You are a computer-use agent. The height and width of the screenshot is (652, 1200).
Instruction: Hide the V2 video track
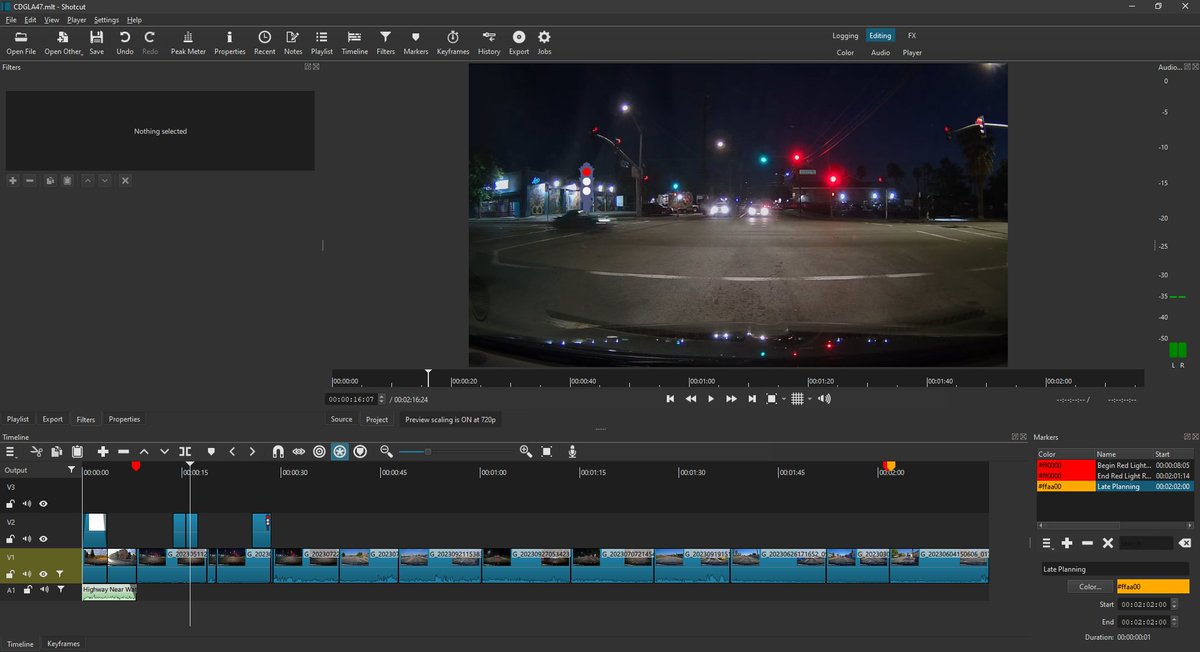(x=44, y=538)
